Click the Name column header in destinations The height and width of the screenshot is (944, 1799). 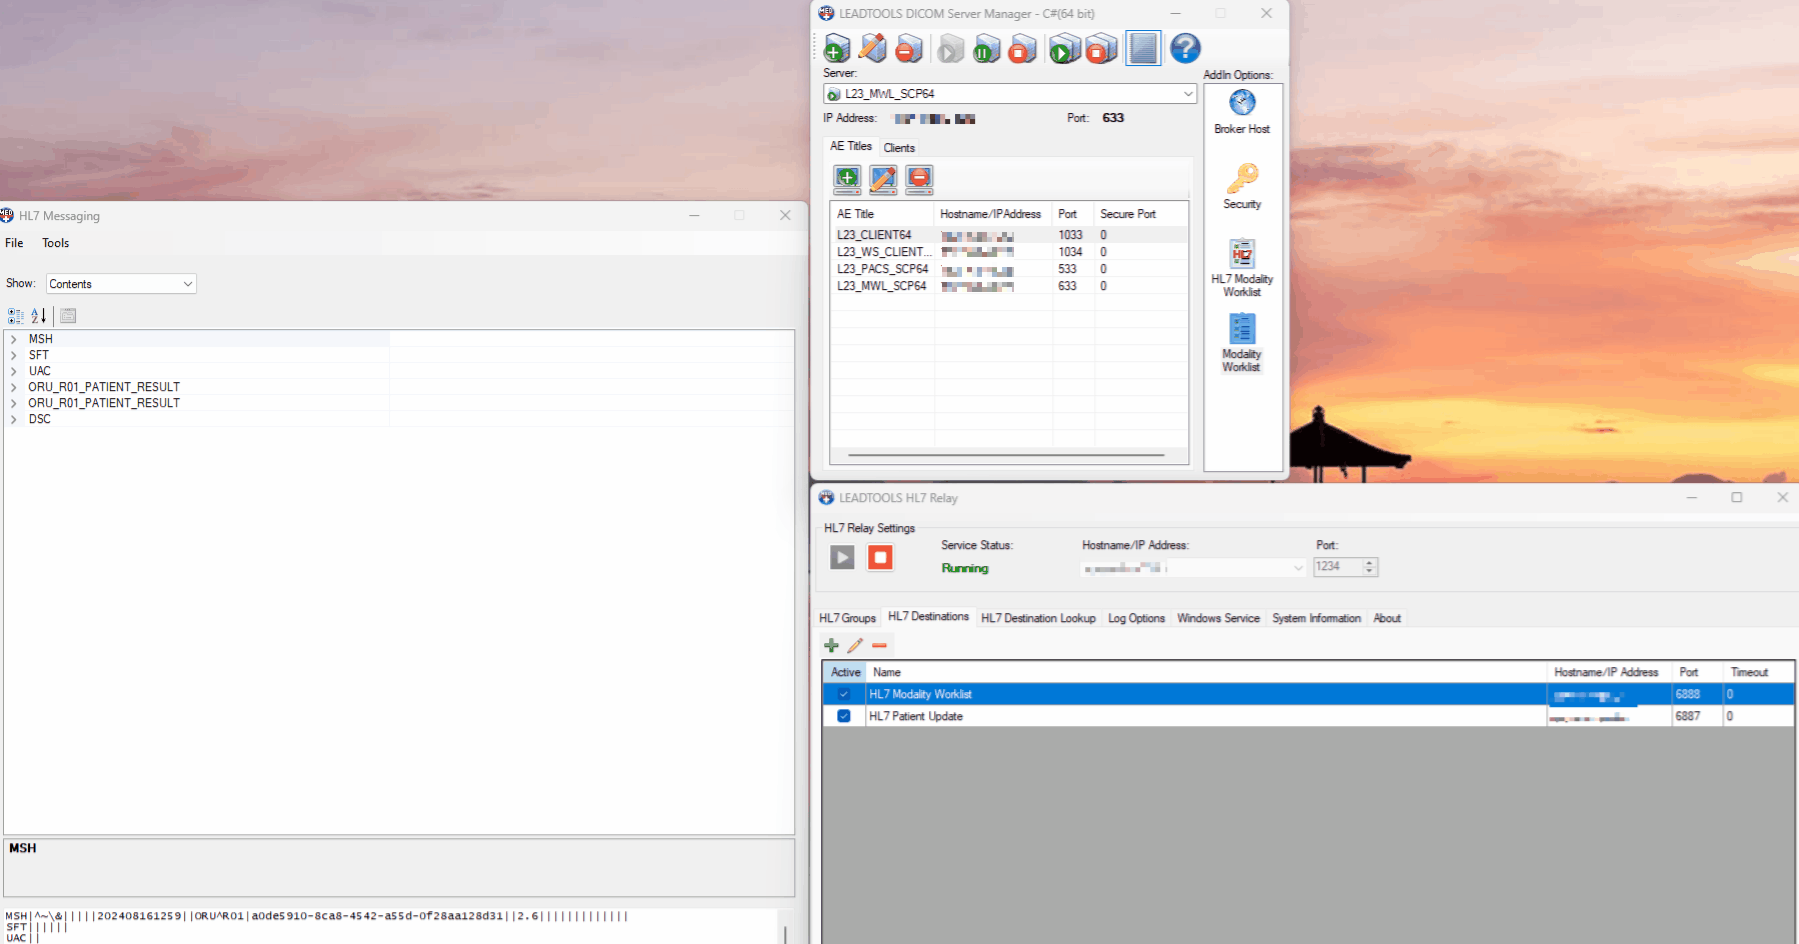click(1207, 672)
